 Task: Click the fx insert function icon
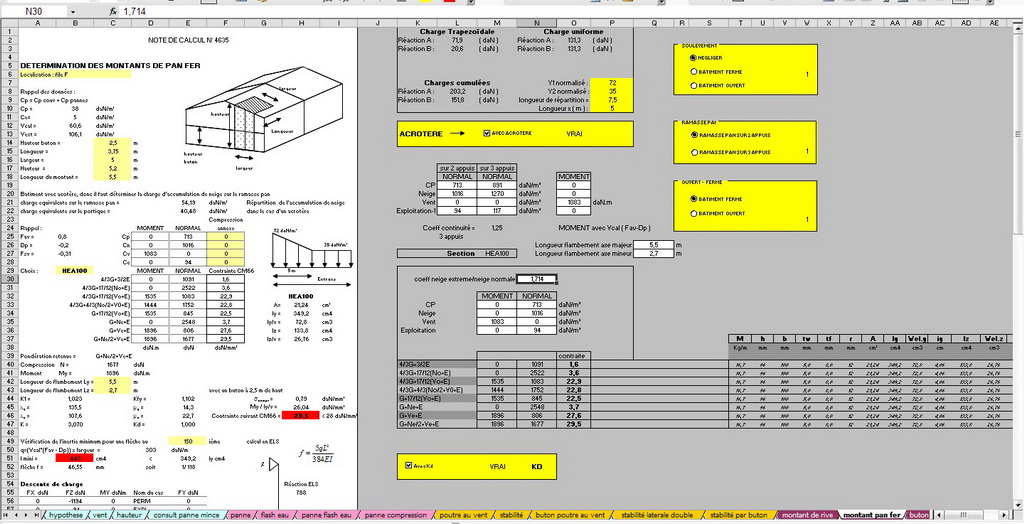(x=113, y=12)
